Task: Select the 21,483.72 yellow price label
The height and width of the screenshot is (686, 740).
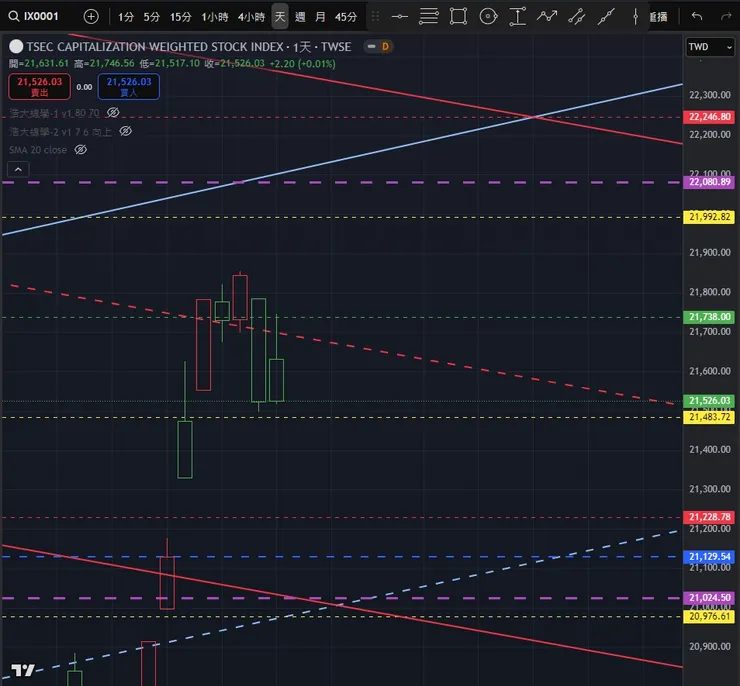Action: [709, 417]
